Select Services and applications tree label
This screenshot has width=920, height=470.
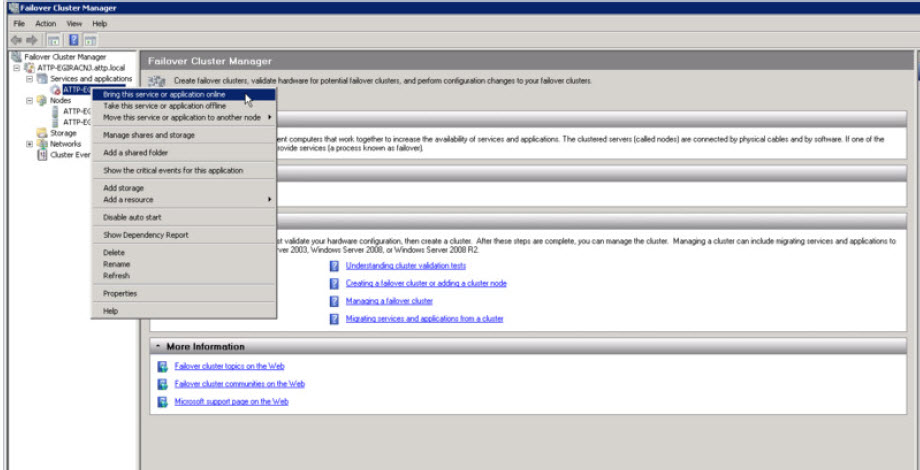coord(91,79)
